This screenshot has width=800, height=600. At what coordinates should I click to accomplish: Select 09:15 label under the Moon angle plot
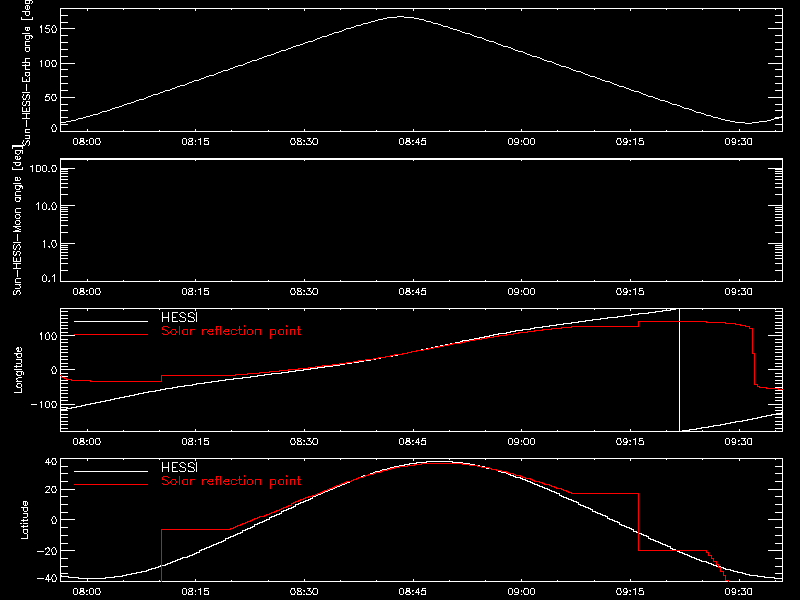pyautogui.click(x=630, y=292)
